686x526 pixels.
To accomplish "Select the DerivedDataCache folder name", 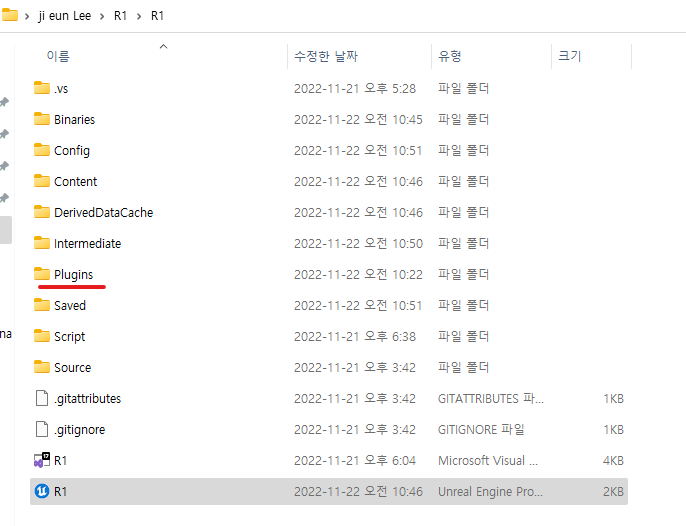I will (x=103, y=213).
